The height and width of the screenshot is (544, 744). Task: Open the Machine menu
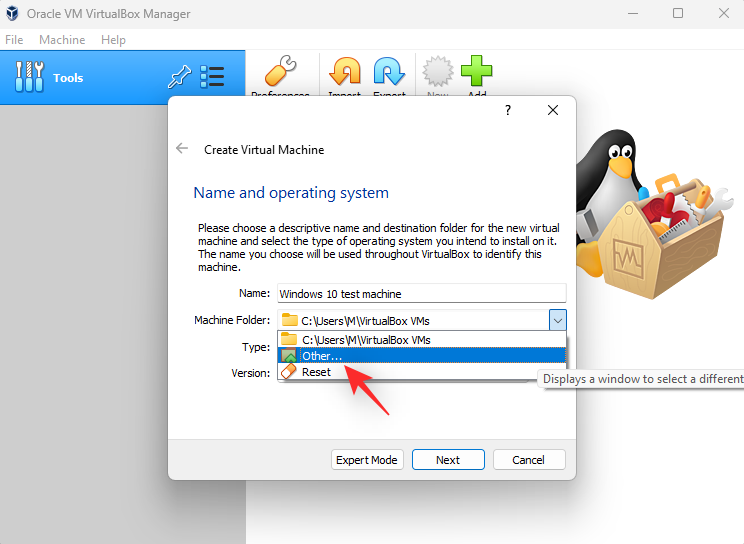point(62,40)
